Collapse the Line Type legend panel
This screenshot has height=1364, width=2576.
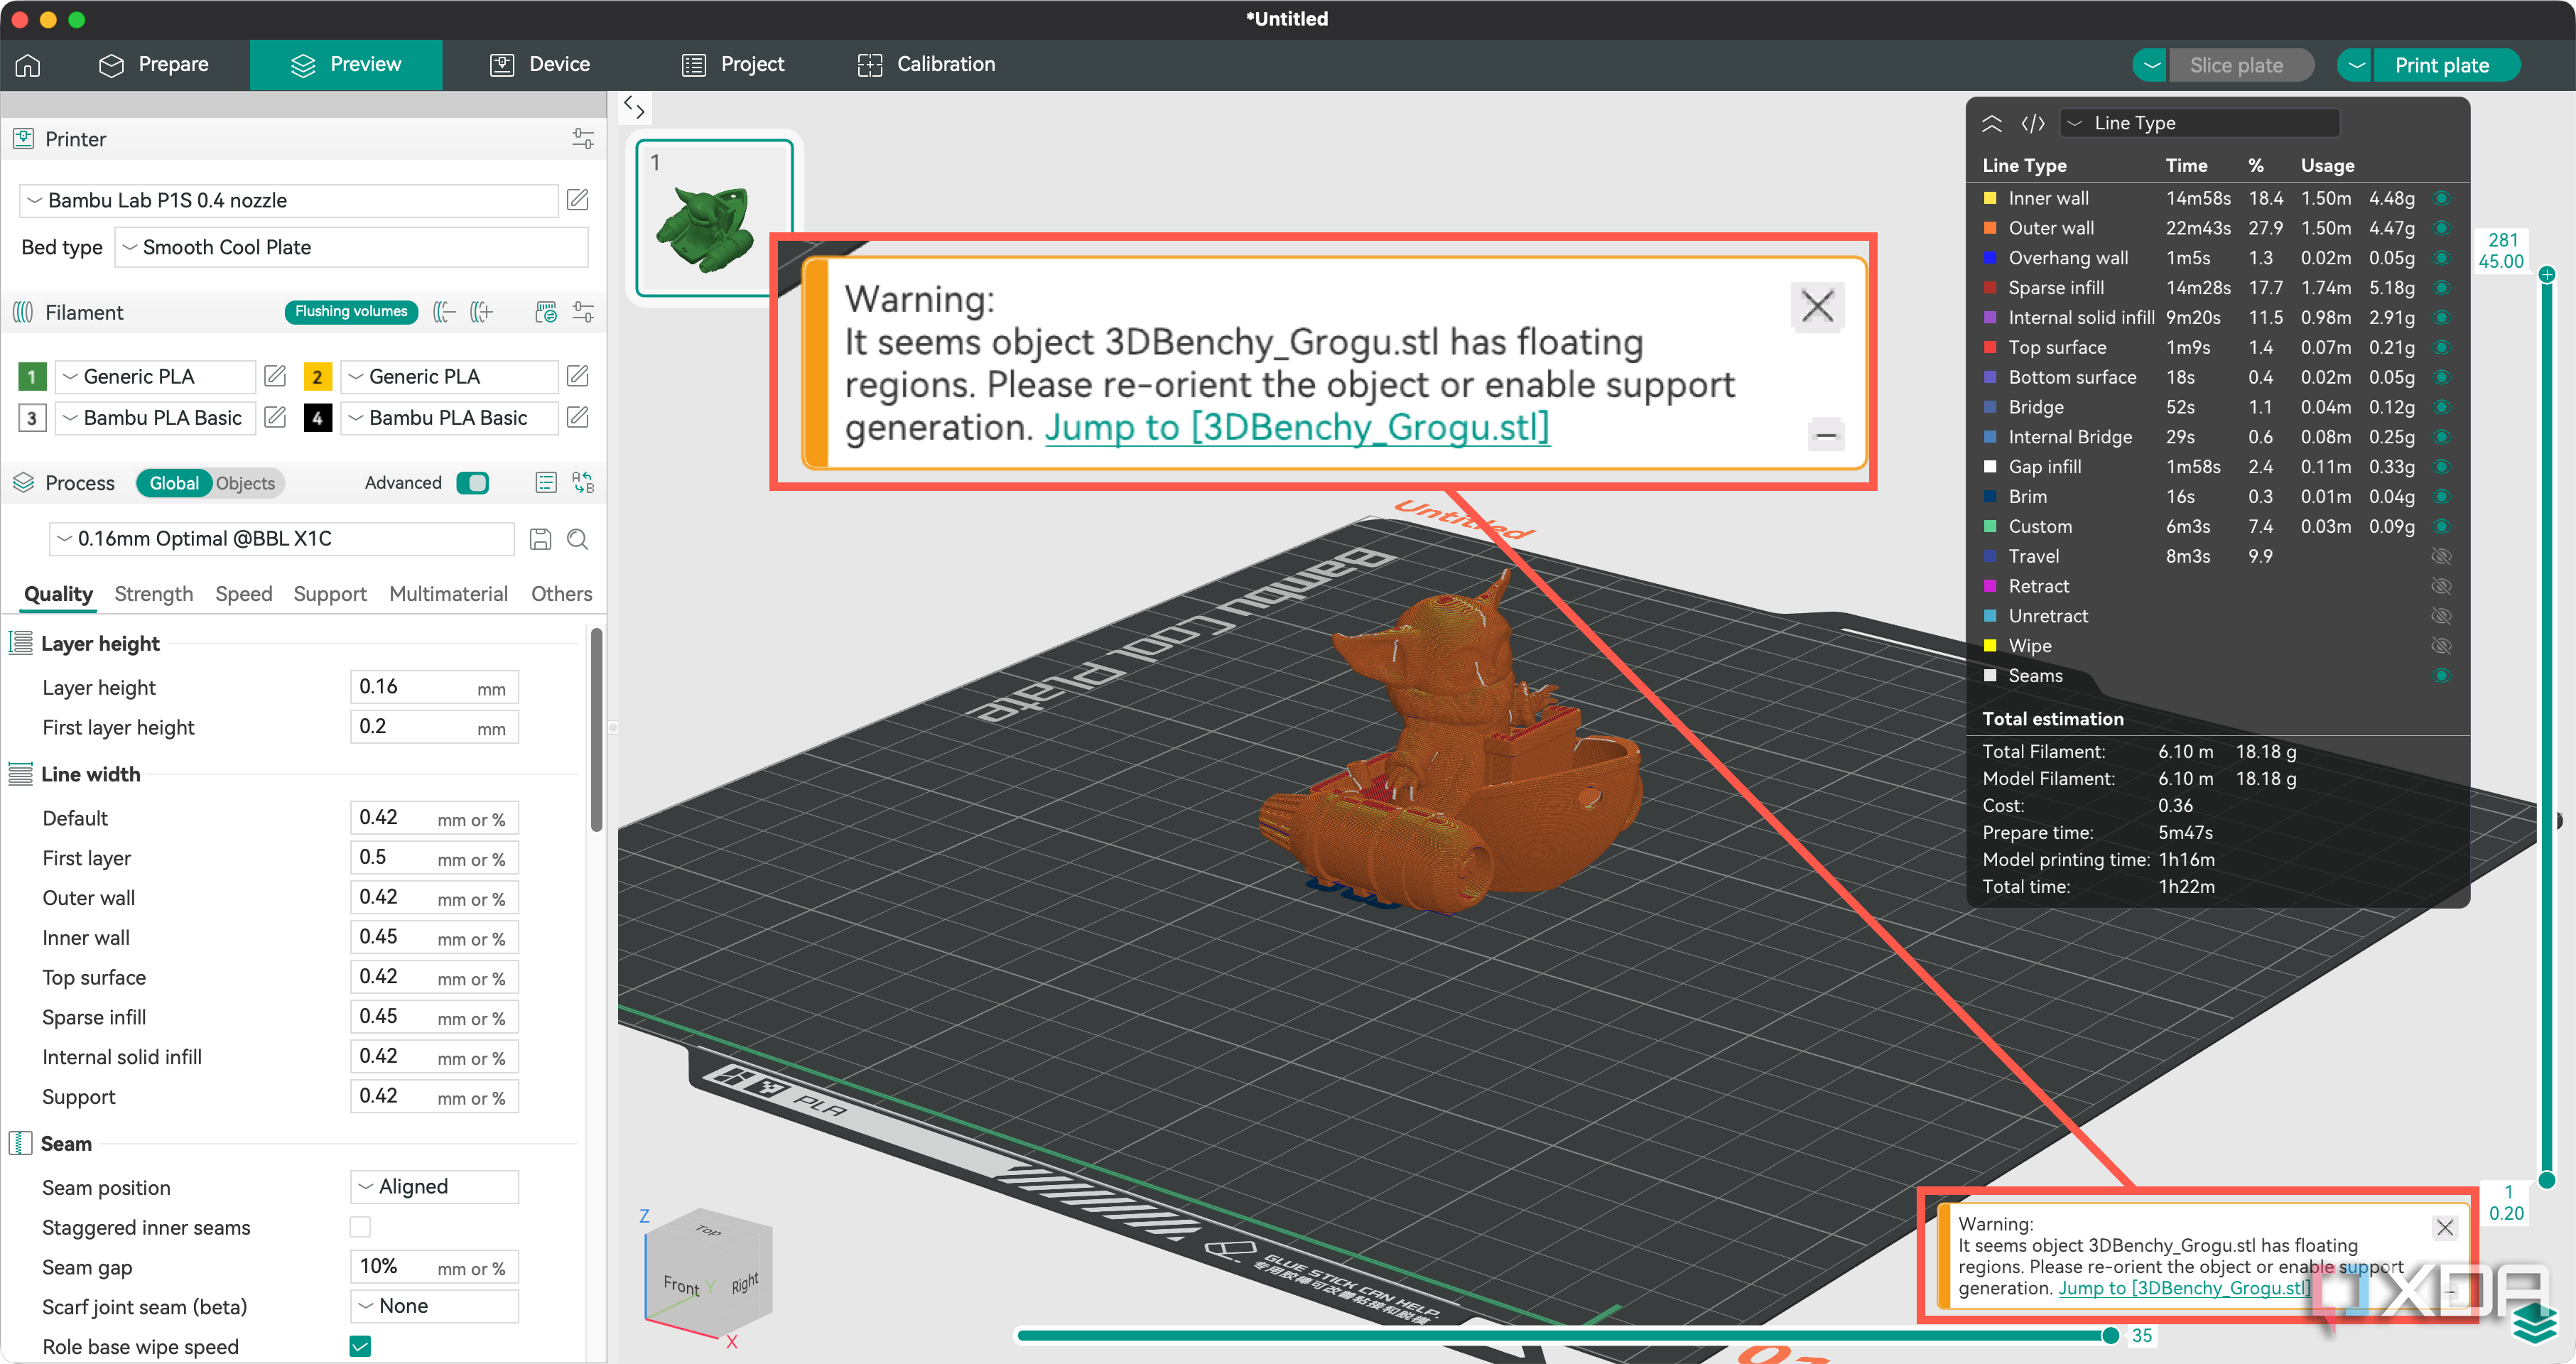(x=1991, y=123)
